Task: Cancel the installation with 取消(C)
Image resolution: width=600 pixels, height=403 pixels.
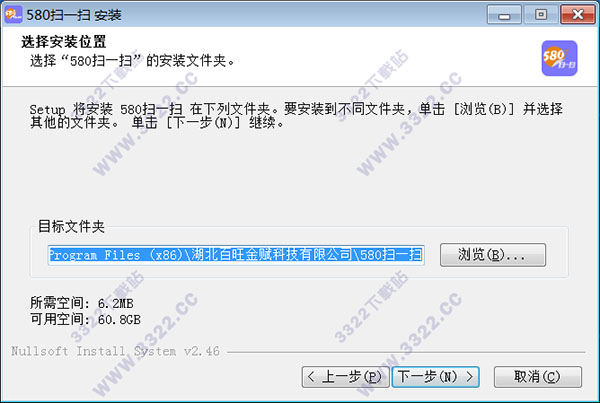Action: pos(538,377)
